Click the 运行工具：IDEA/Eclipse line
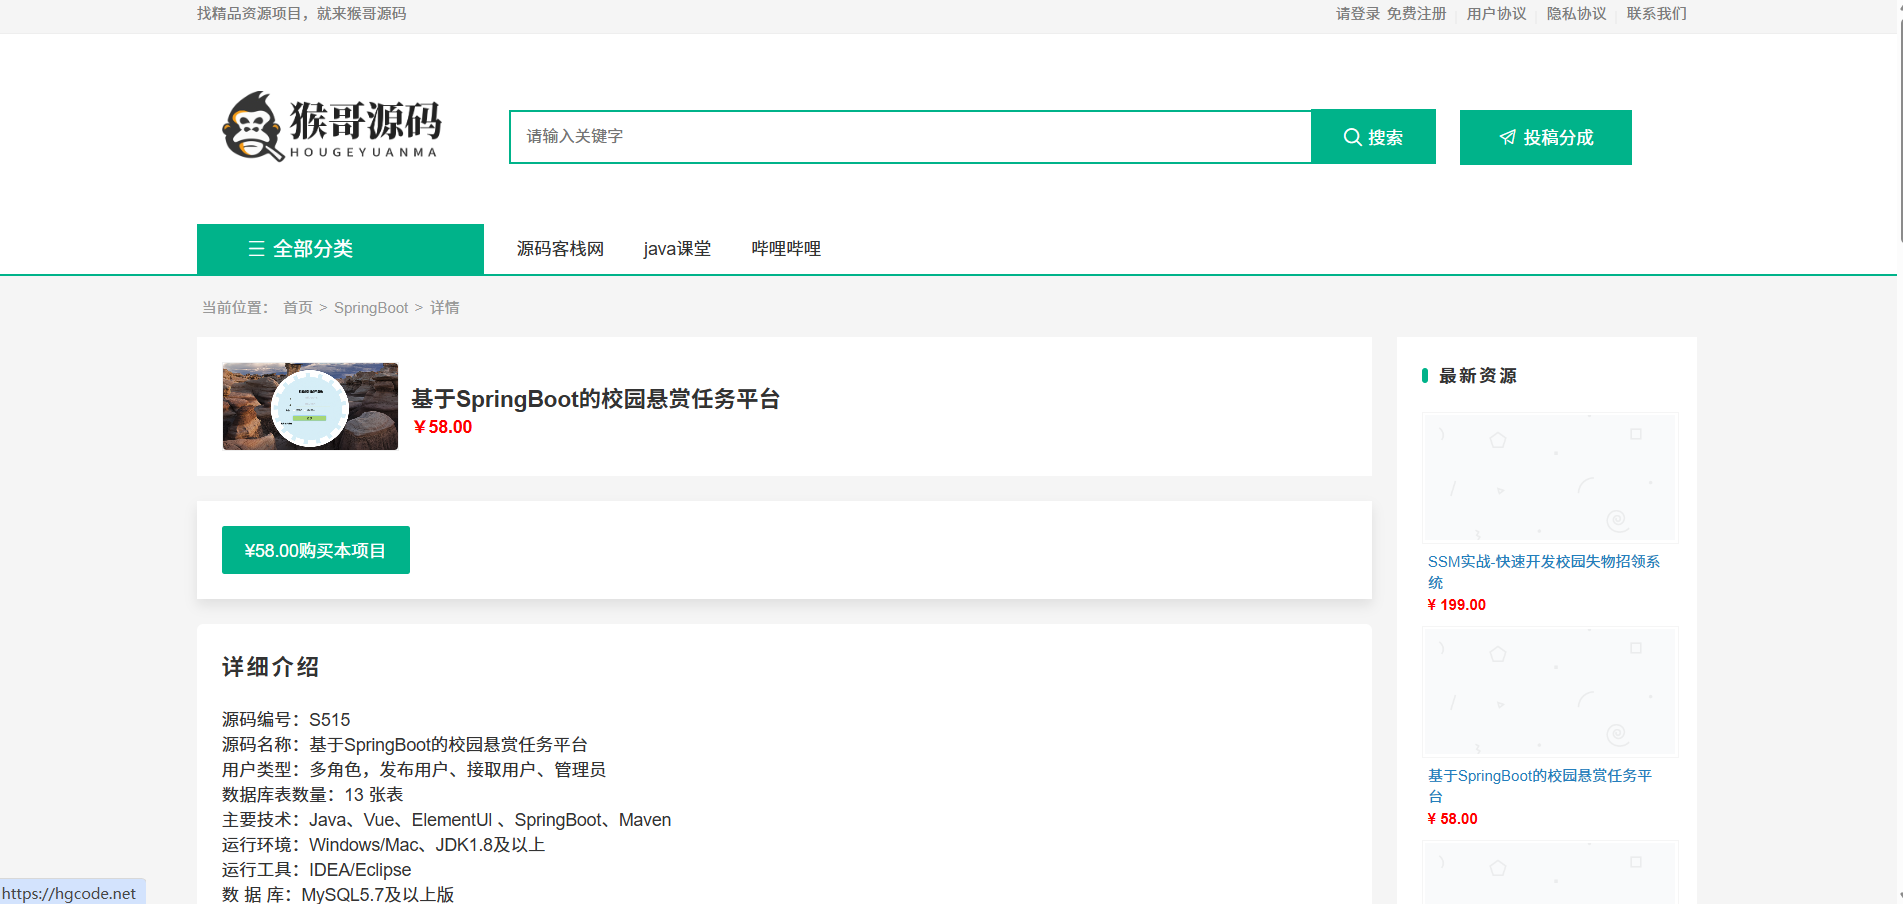Image resolution: width=1903 pixels, height=904 pixels. (x=316, y=870)
